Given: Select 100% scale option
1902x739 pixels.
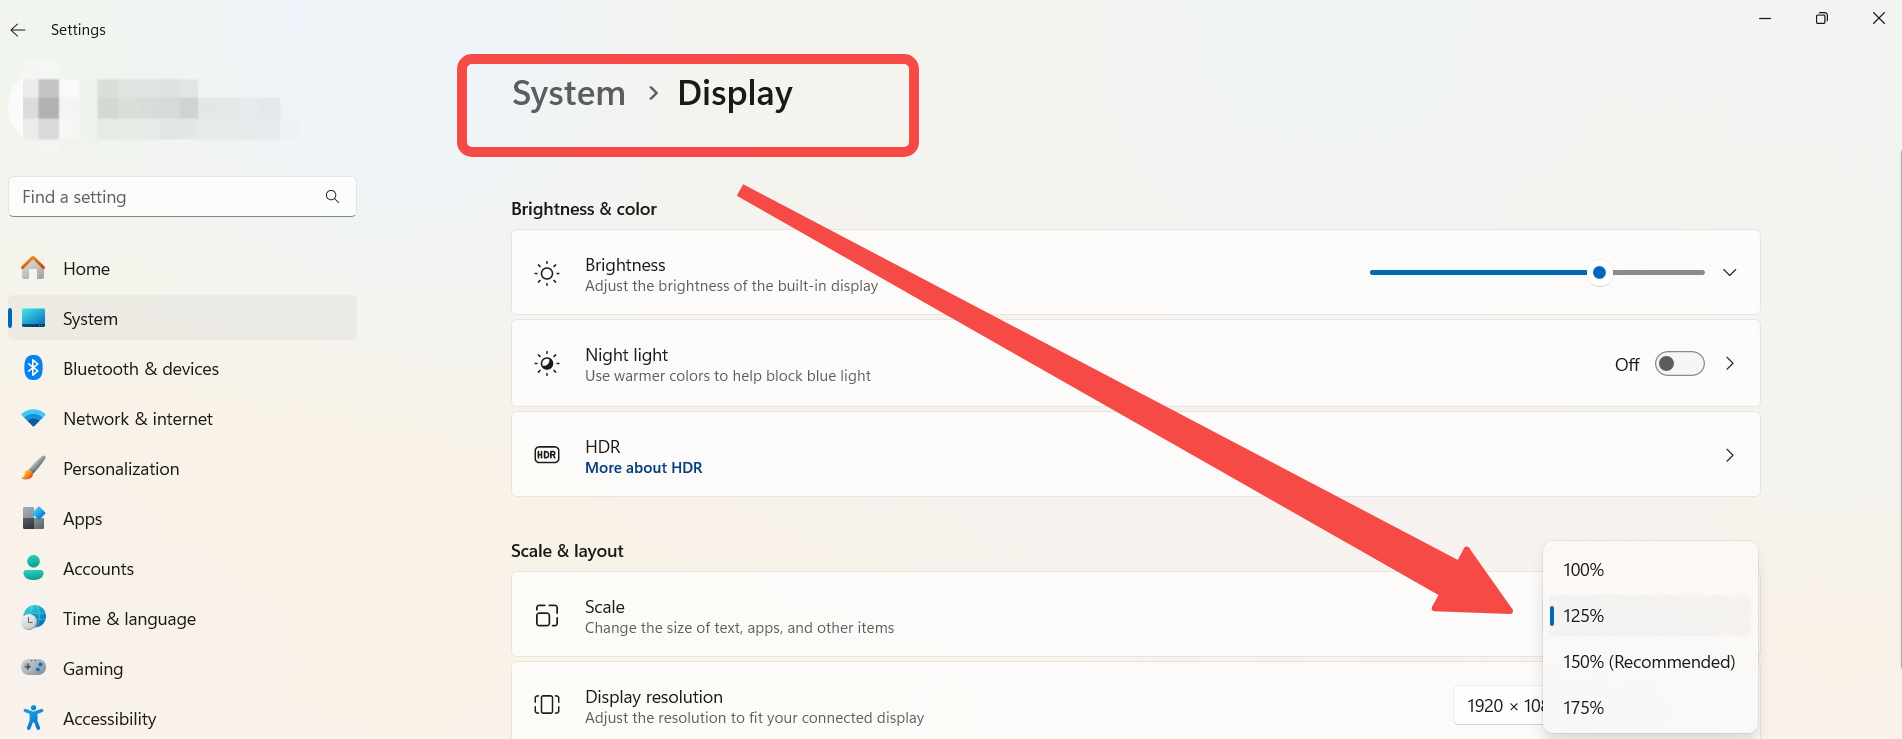Looking at the screenshot, I should tap(1650, 570).
